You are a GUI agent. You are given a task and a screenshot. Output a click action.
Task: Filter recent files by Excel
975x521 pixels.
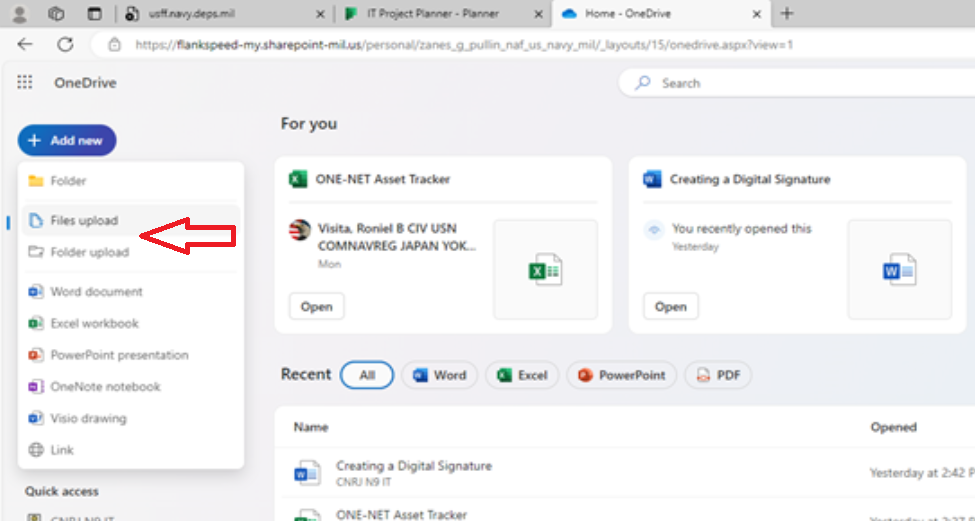pyautogui.click(x=522, y=375)
